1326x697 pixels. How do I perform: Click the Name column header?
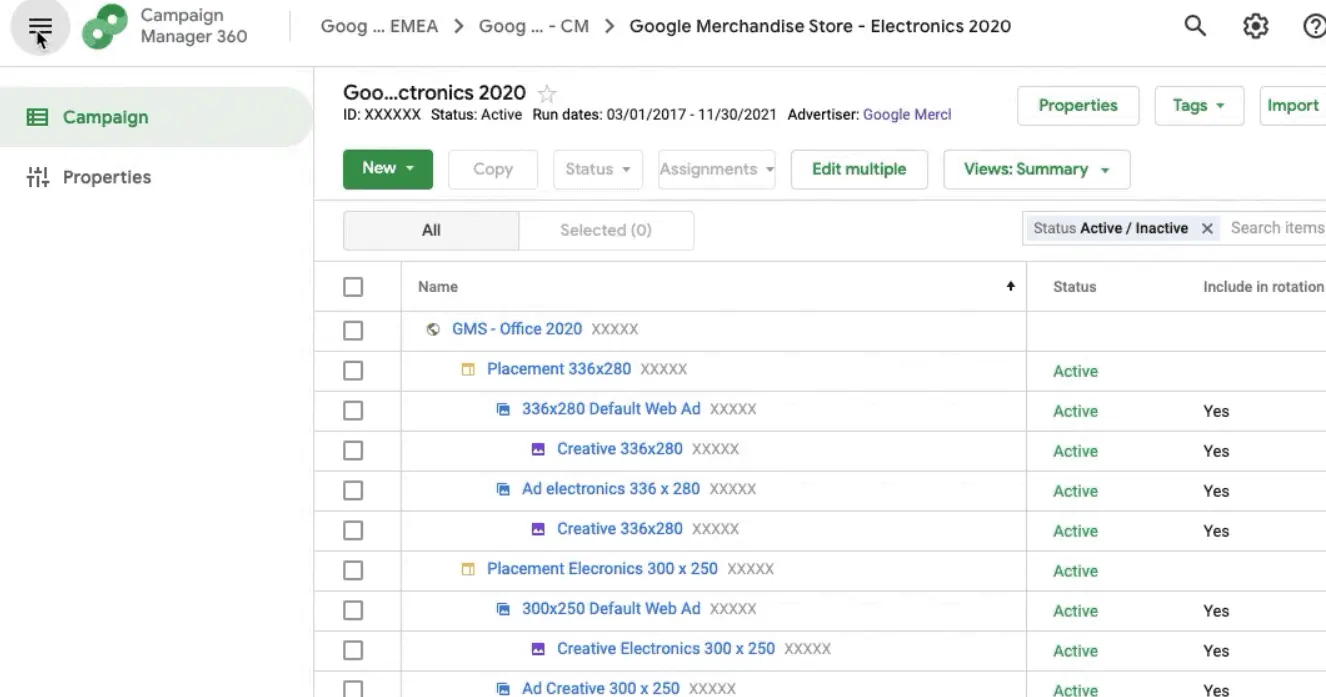pos(438,287)
